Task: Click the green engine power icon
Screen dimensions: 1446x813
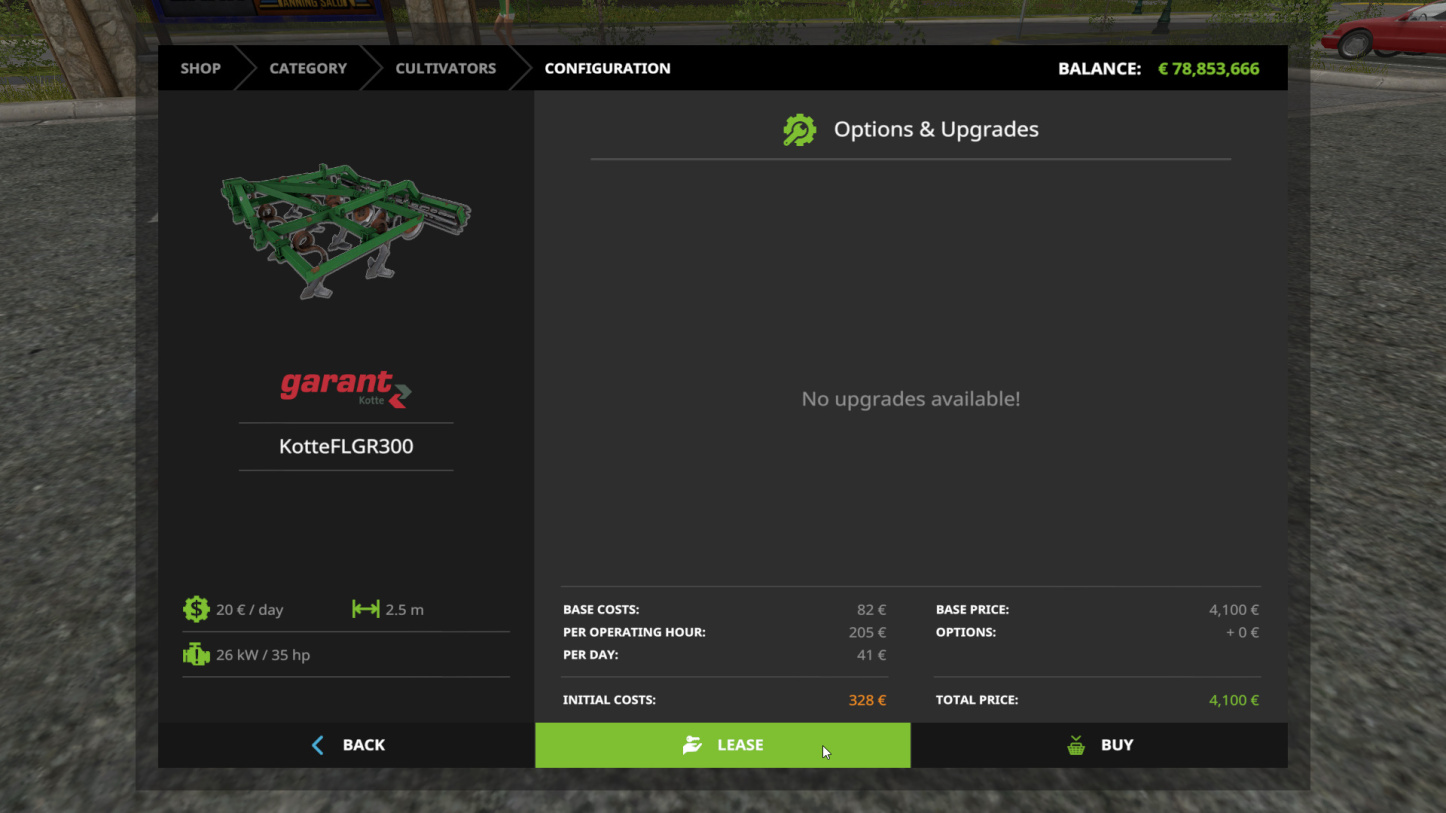Action: click(196, 655)
